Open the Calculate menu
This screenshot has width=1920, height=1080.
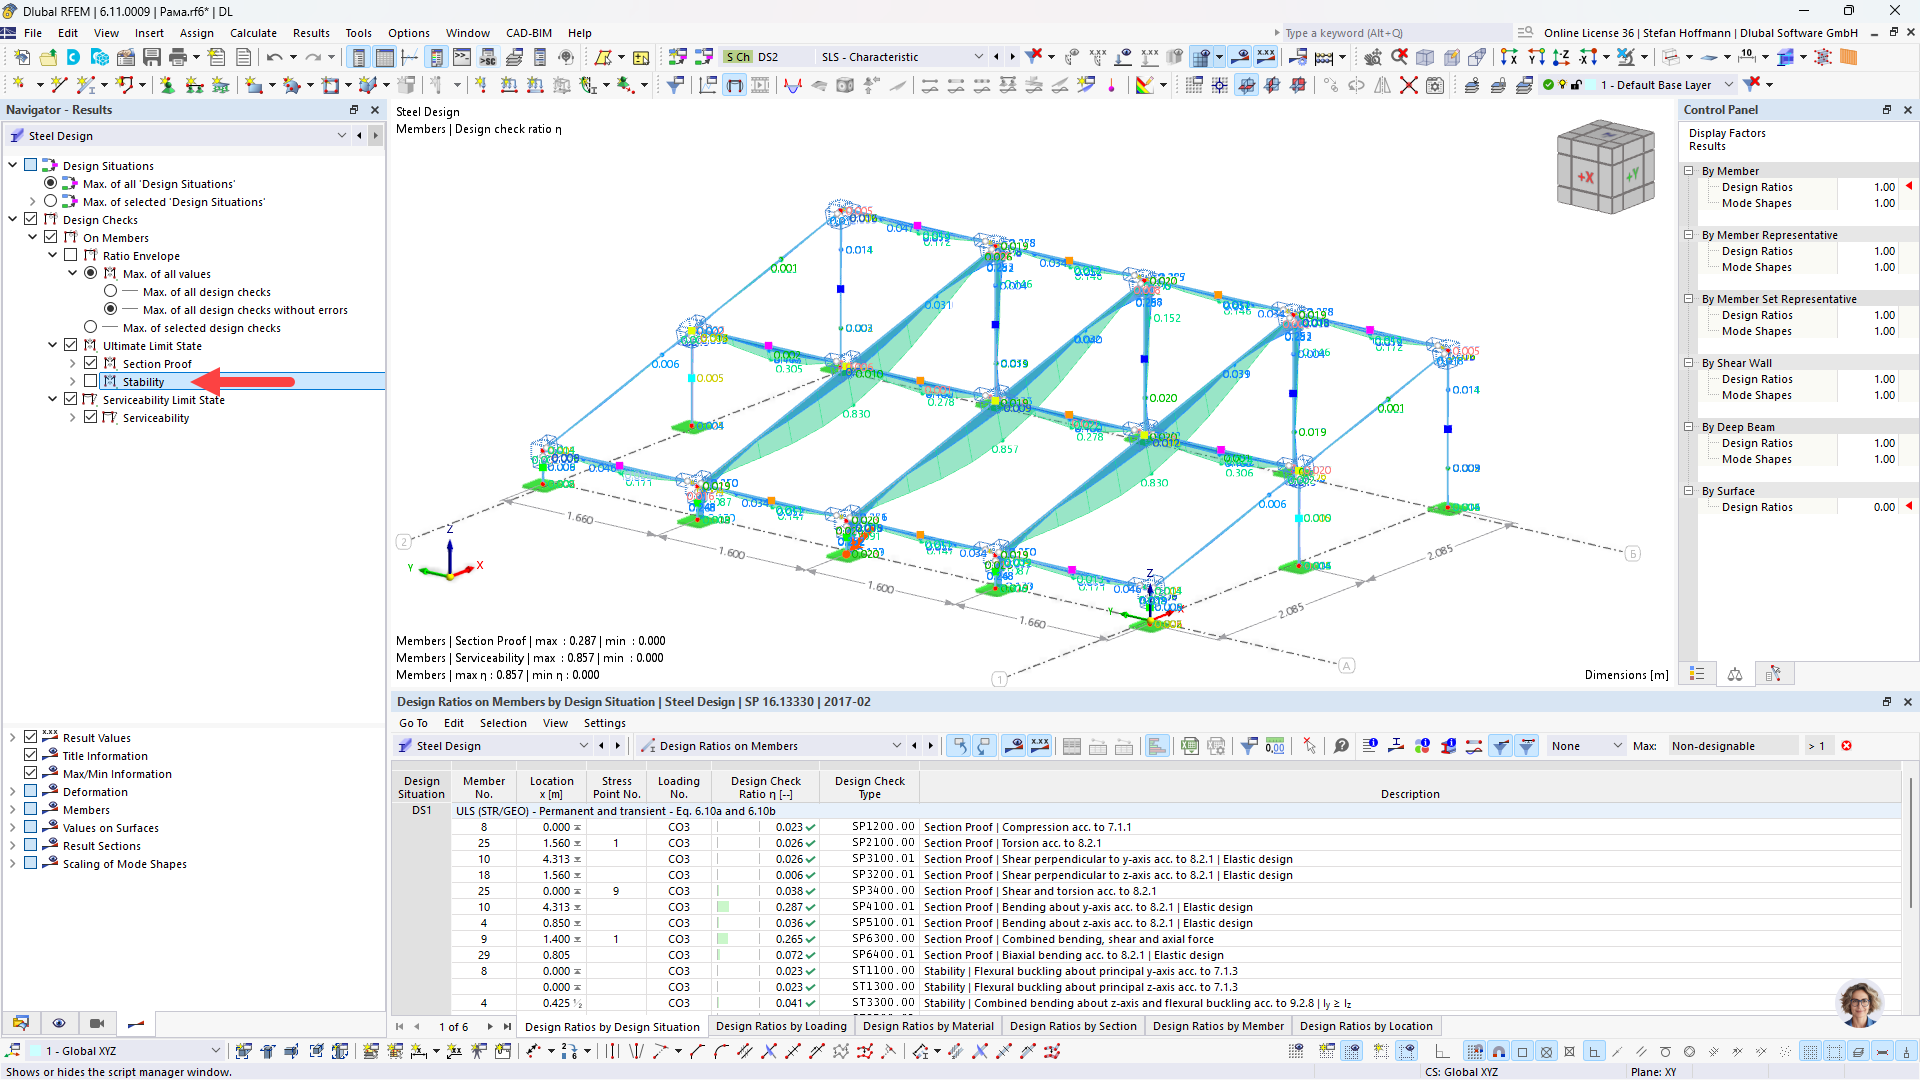[x=253, y=33]
